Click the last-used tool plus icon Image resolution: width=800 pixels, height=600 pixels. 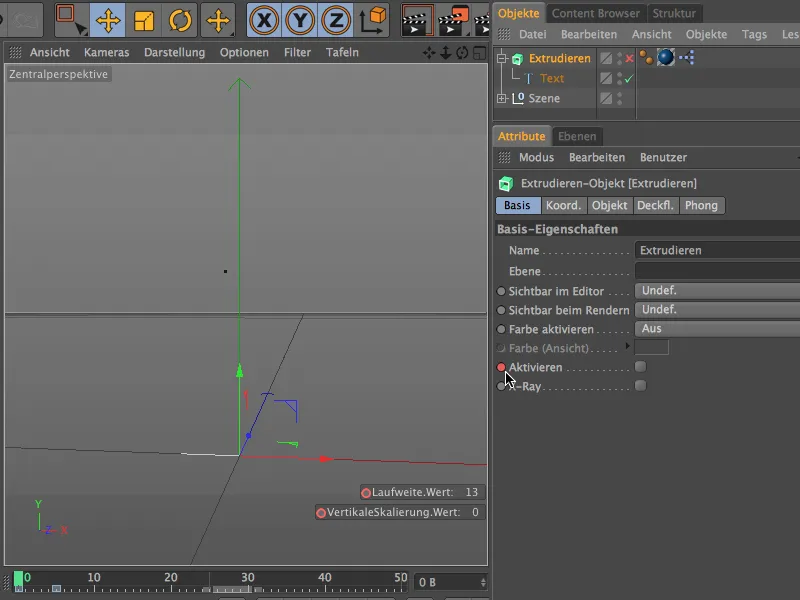(x=218, y=20)
